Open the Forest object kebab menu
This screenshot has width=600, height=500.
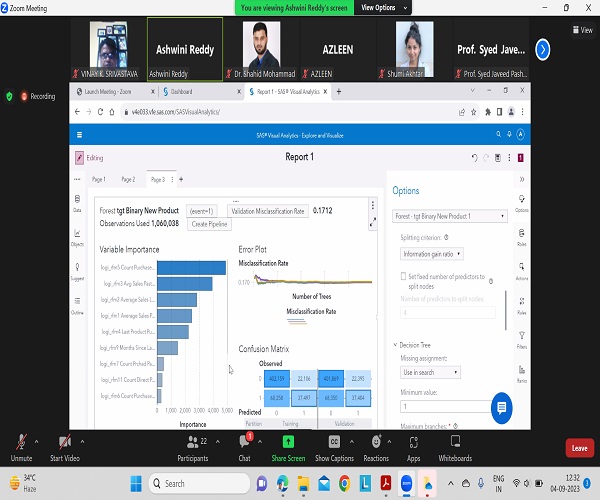click(x=373, y=205)
